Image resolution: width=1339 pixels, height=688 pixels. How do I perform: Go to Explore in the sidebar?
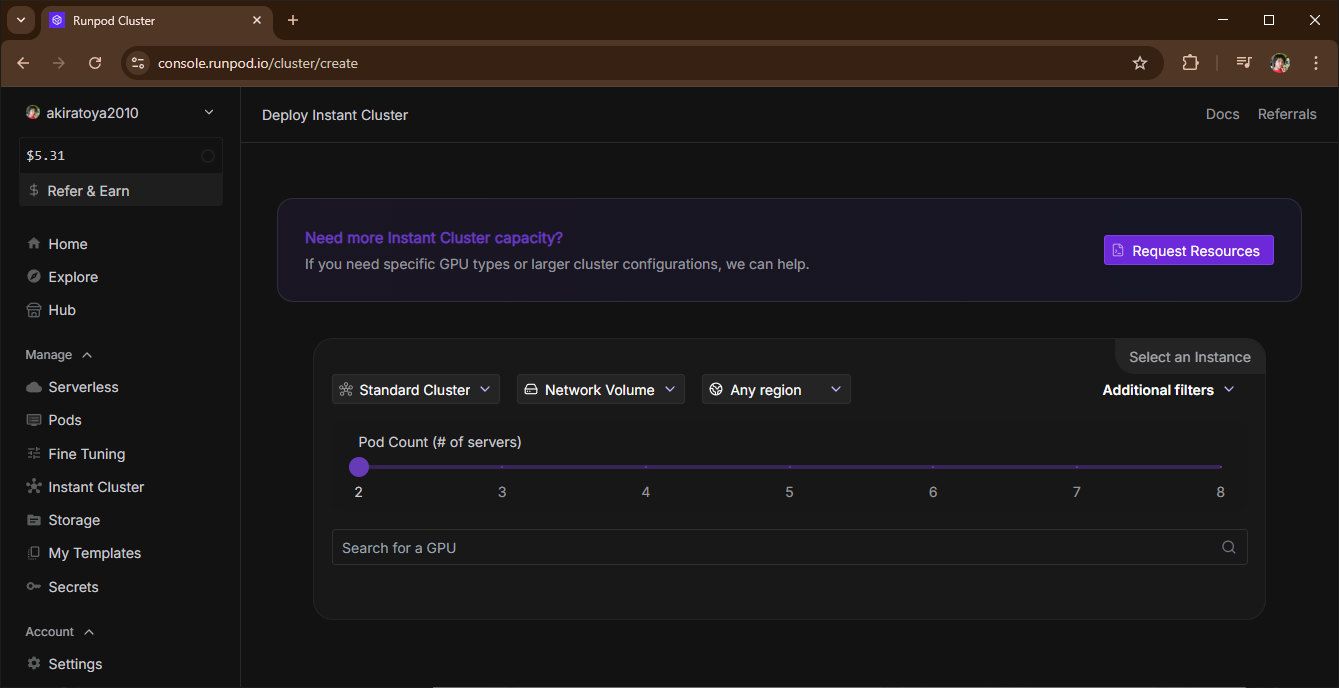[x=62, y=277]
